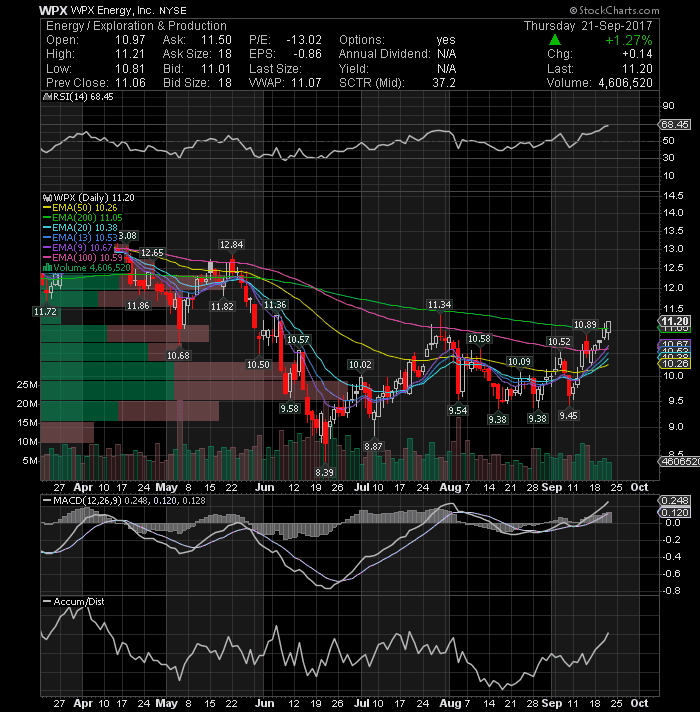Screen dimensions: 700x712
Task: Click the 10.89 price annotation
Action: [x=585, y=325]
